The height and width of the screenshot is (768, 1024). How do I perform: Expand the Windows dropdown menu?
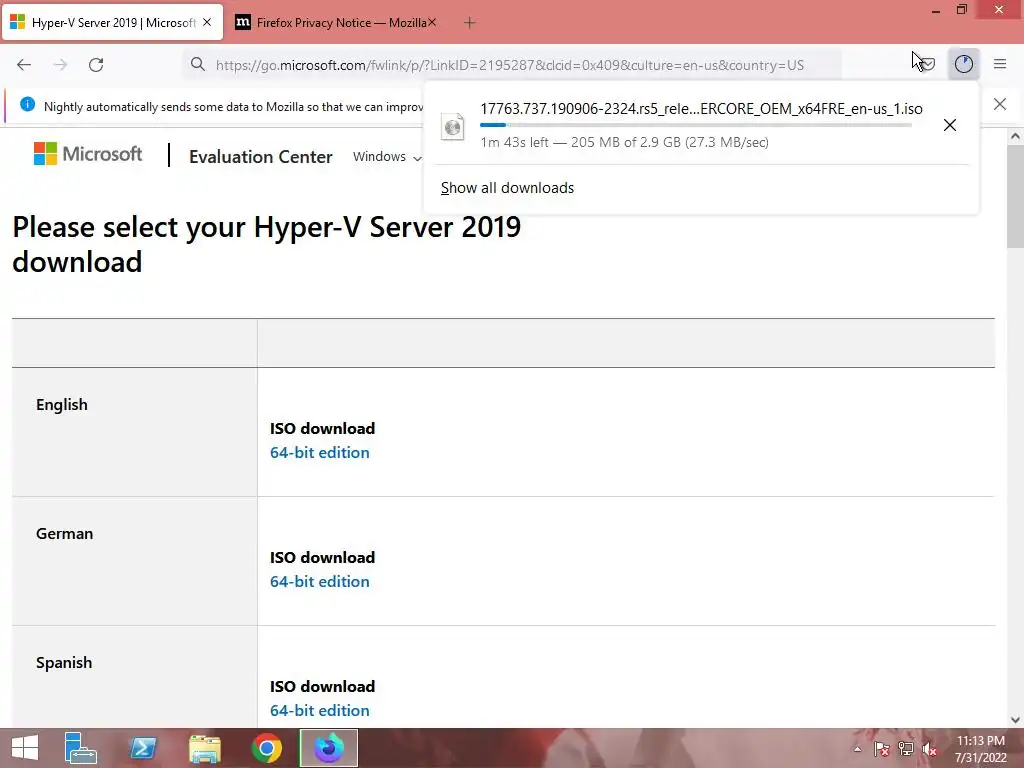click(x=387, y=157)
